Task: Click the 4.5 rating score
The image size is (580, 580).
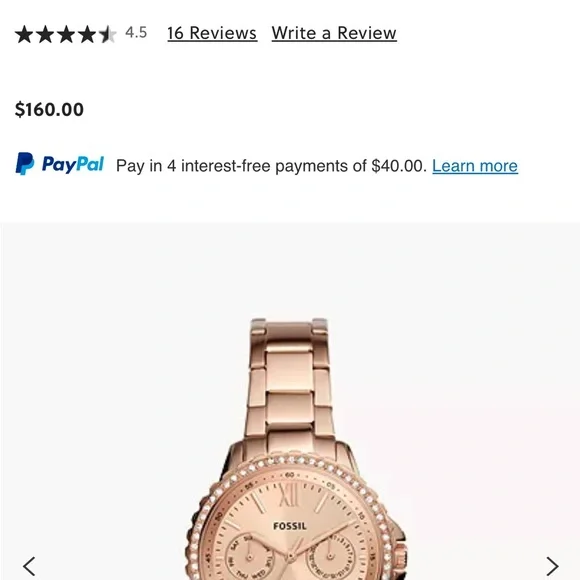Action: click(136, 33)
